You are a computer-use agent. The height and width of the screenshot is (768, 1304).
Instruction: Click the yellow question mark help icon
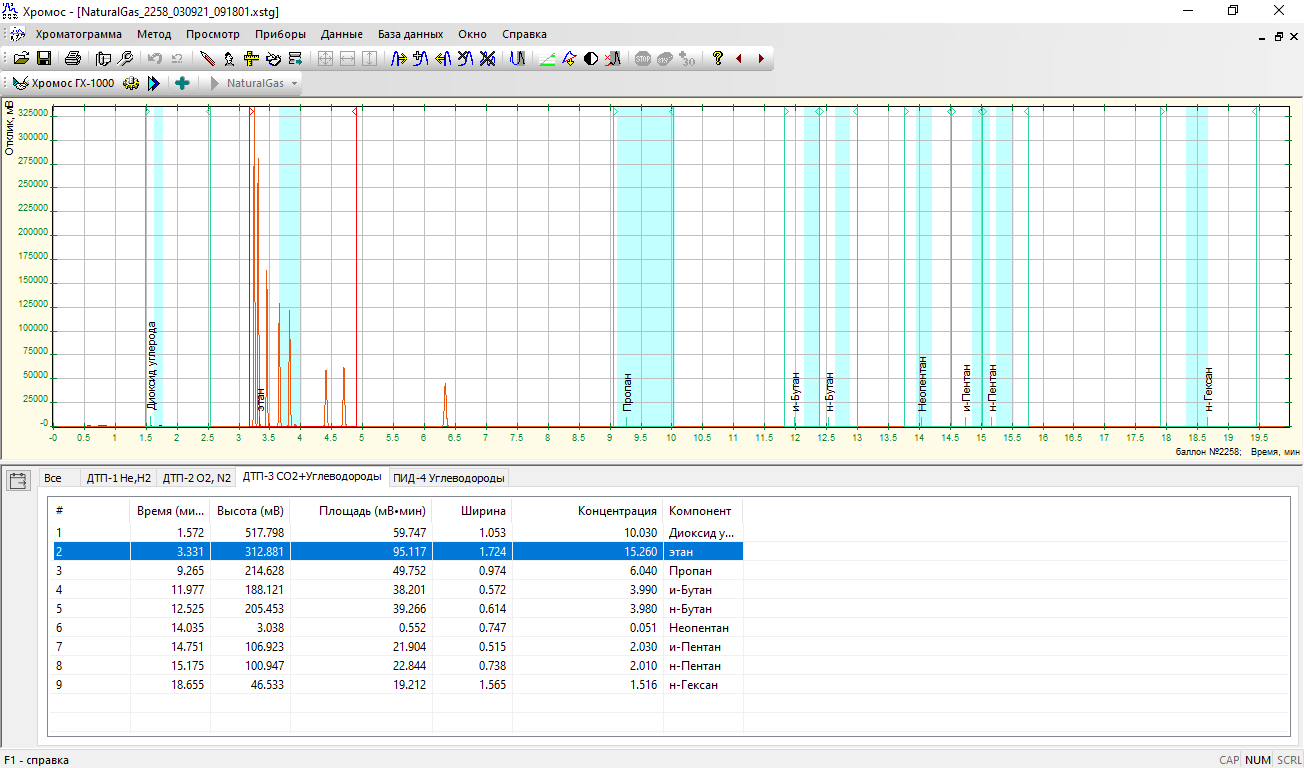[x=717, y=59]
